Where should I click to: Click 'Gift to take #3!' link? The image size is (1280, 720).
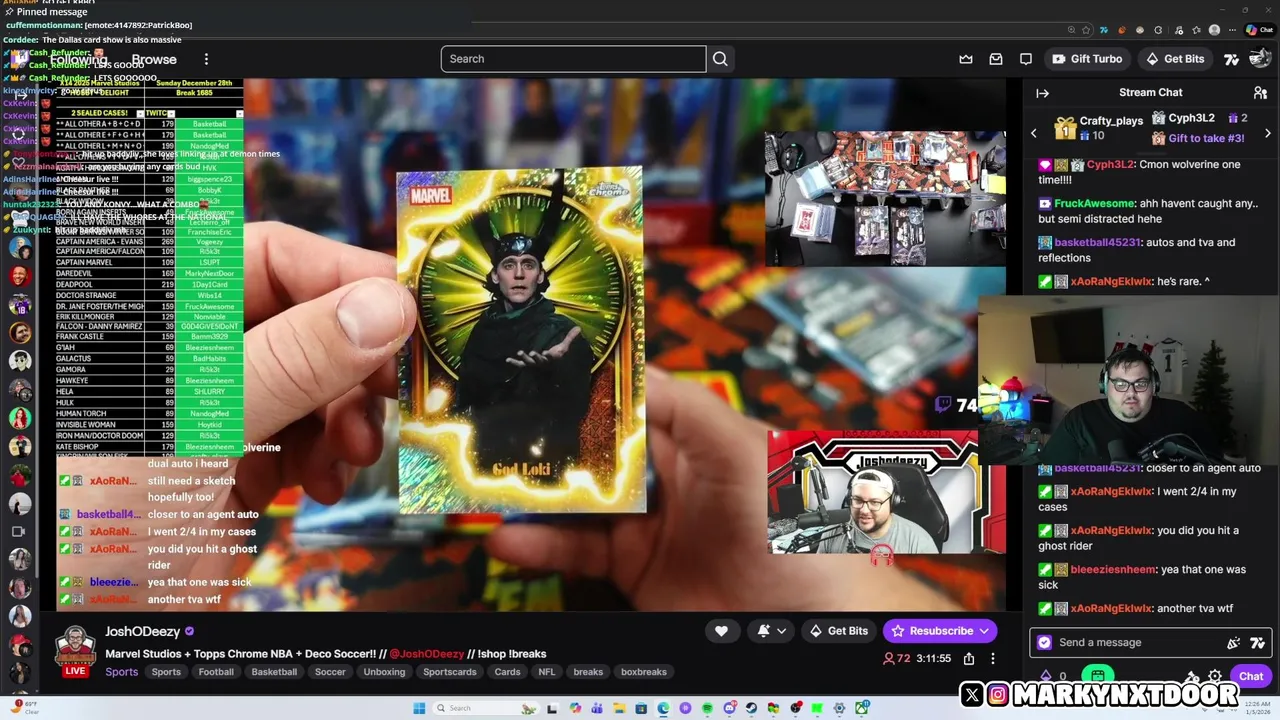1206,138
